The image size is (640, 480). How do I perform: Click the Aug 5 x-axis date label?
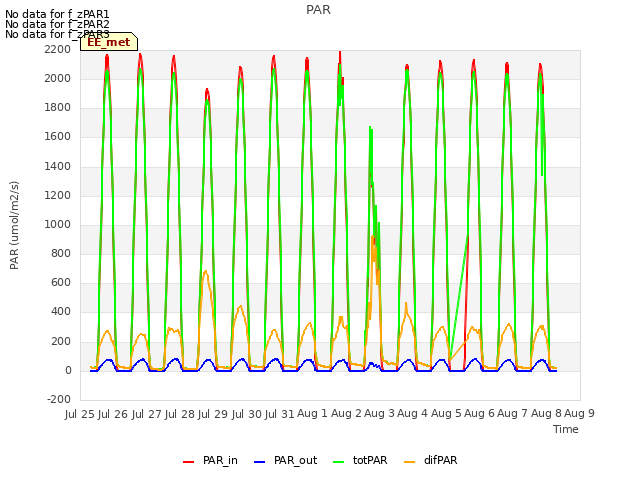[x=446, y=413]
